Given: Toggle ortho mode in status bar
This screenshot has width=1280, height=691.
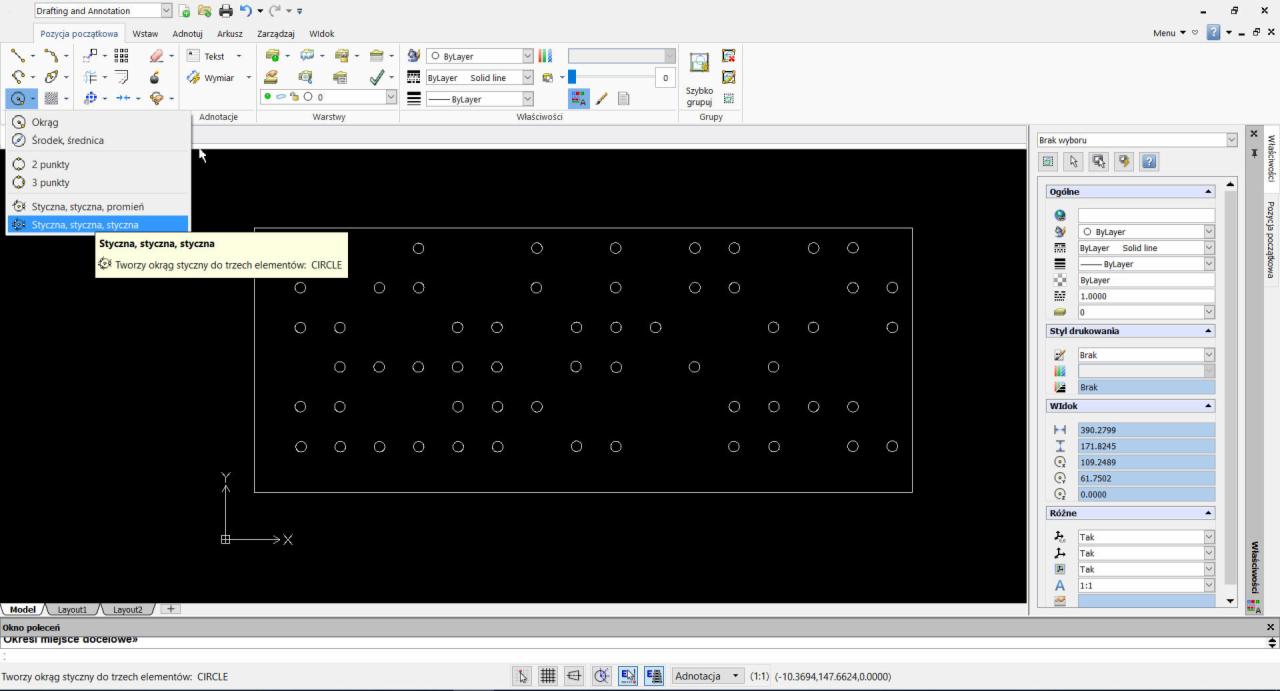Looking at the screenshot, I should (x=574, y=676).
